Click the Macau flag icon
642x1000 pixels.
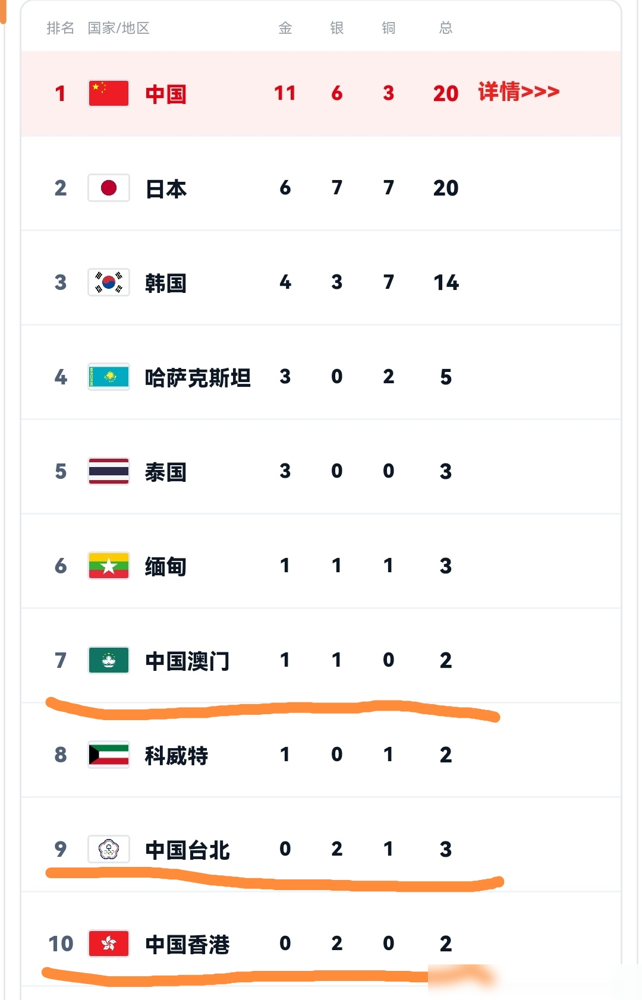pyautogui.click(x=108, y=660)
